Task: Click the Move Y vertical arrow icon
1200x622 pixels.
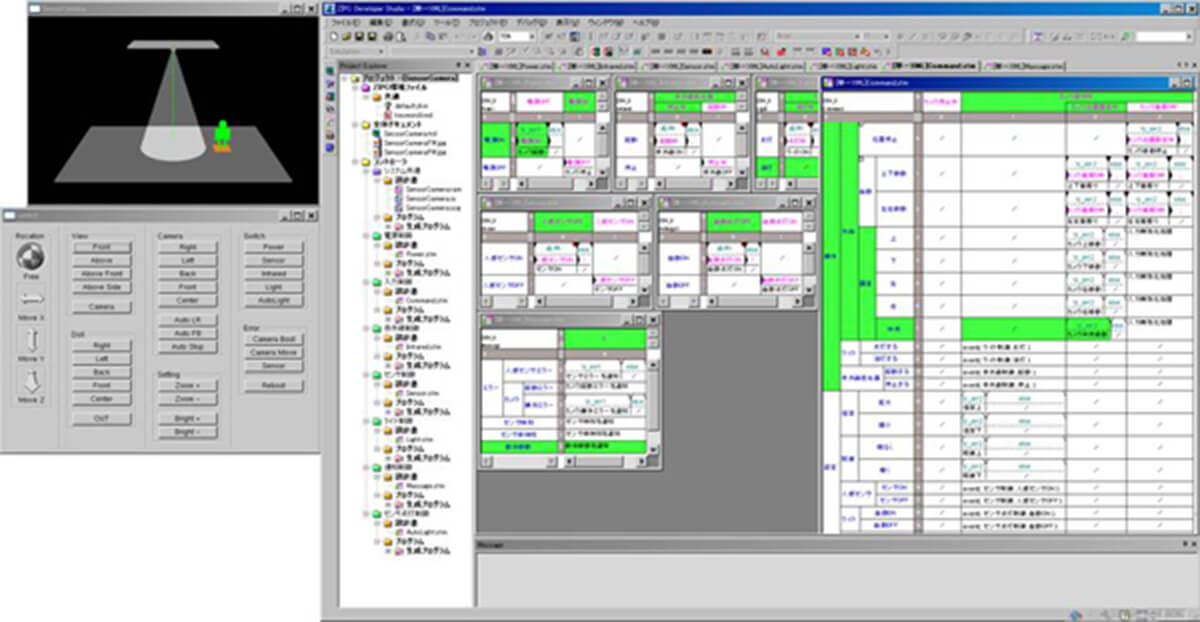Action: tap(30, 340)
